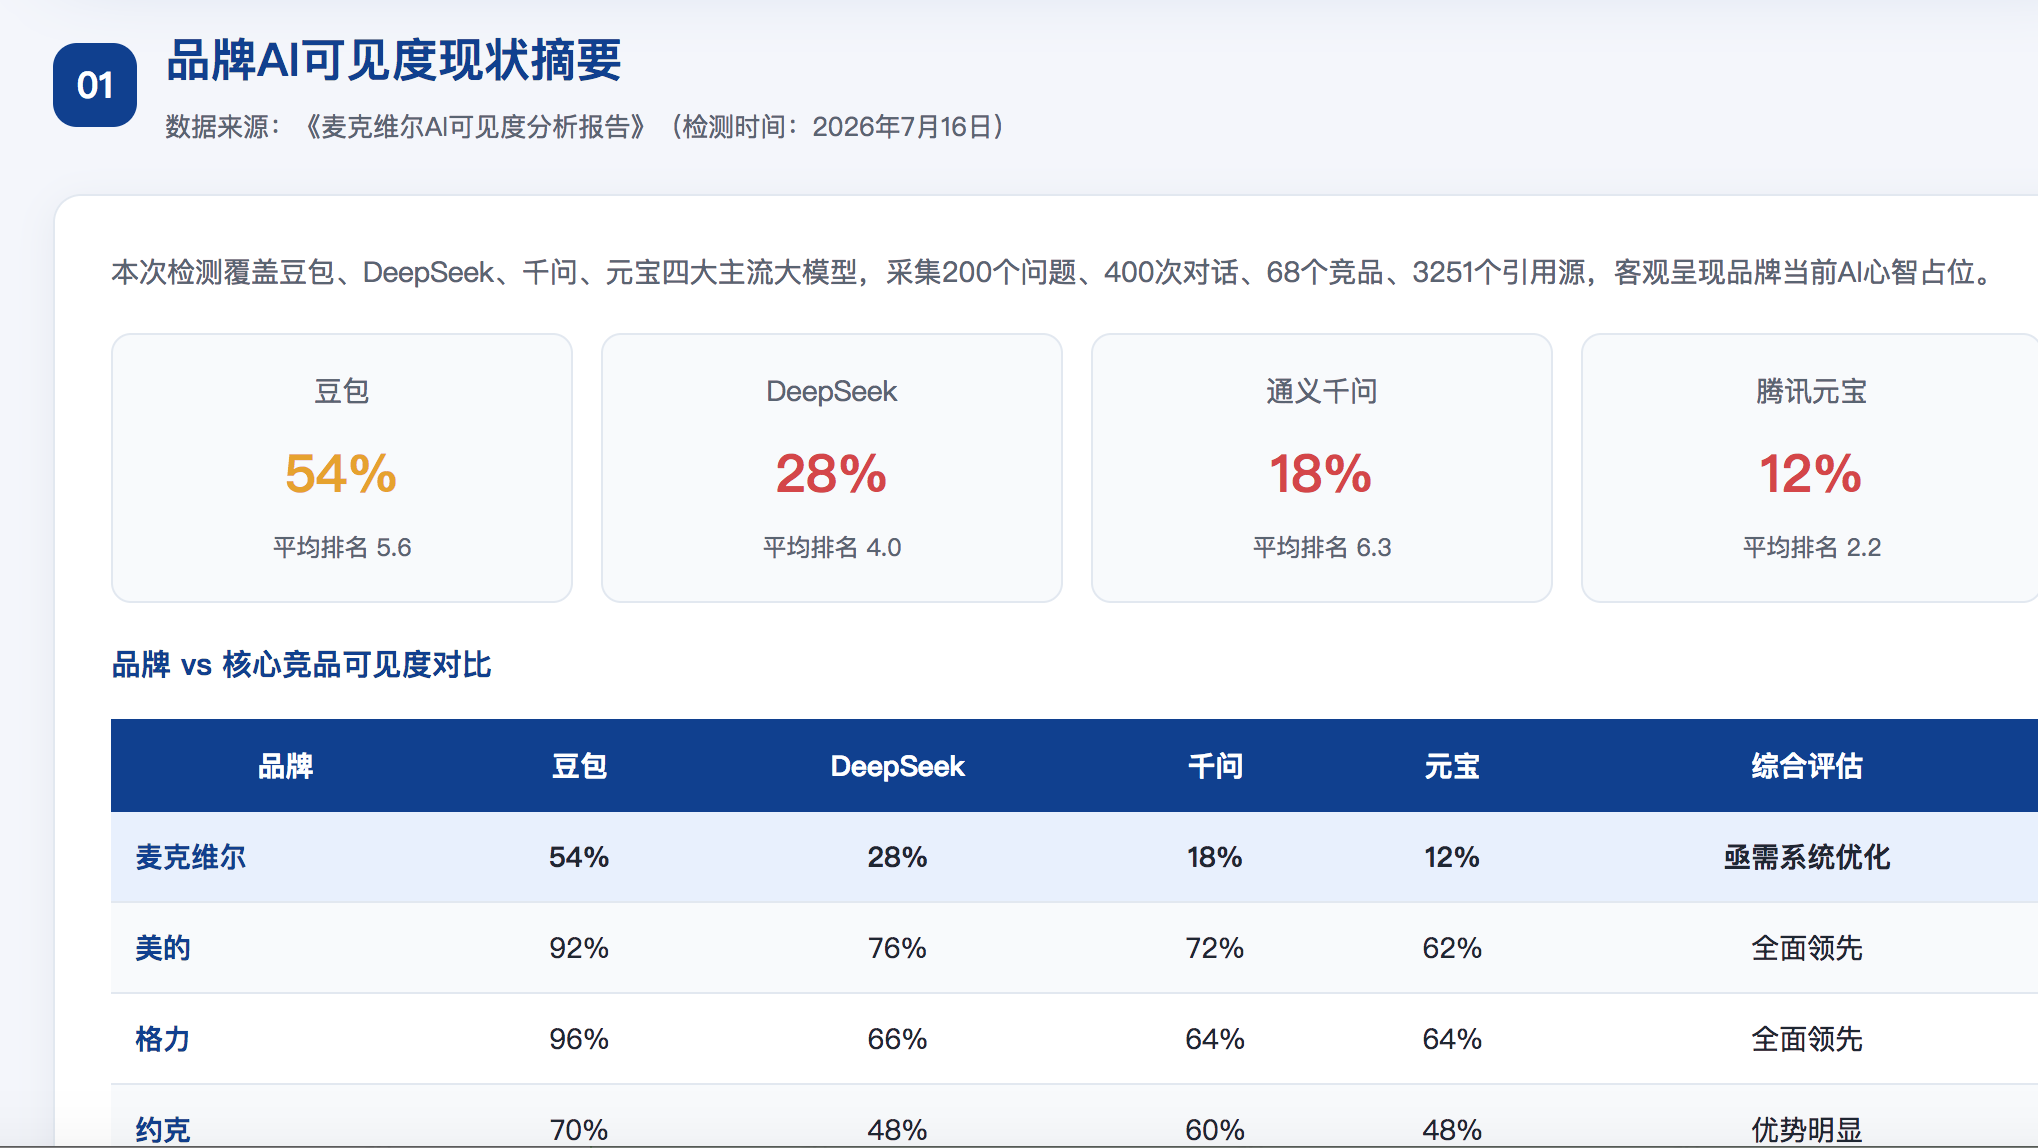Viewport: 2038px width, 1148px height.
Task: Click 格力's 96% 豆包 cell
Action: coord(579,1039)
